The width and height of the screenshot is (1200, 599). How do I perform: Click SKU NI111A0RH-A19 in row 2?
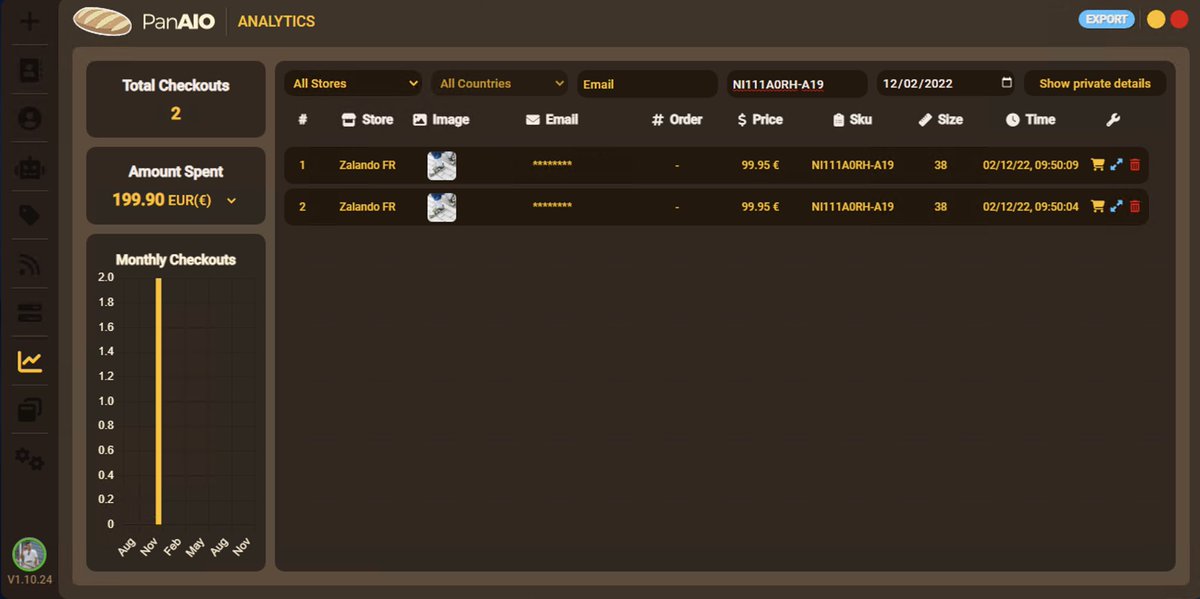[x=852, y=207]
